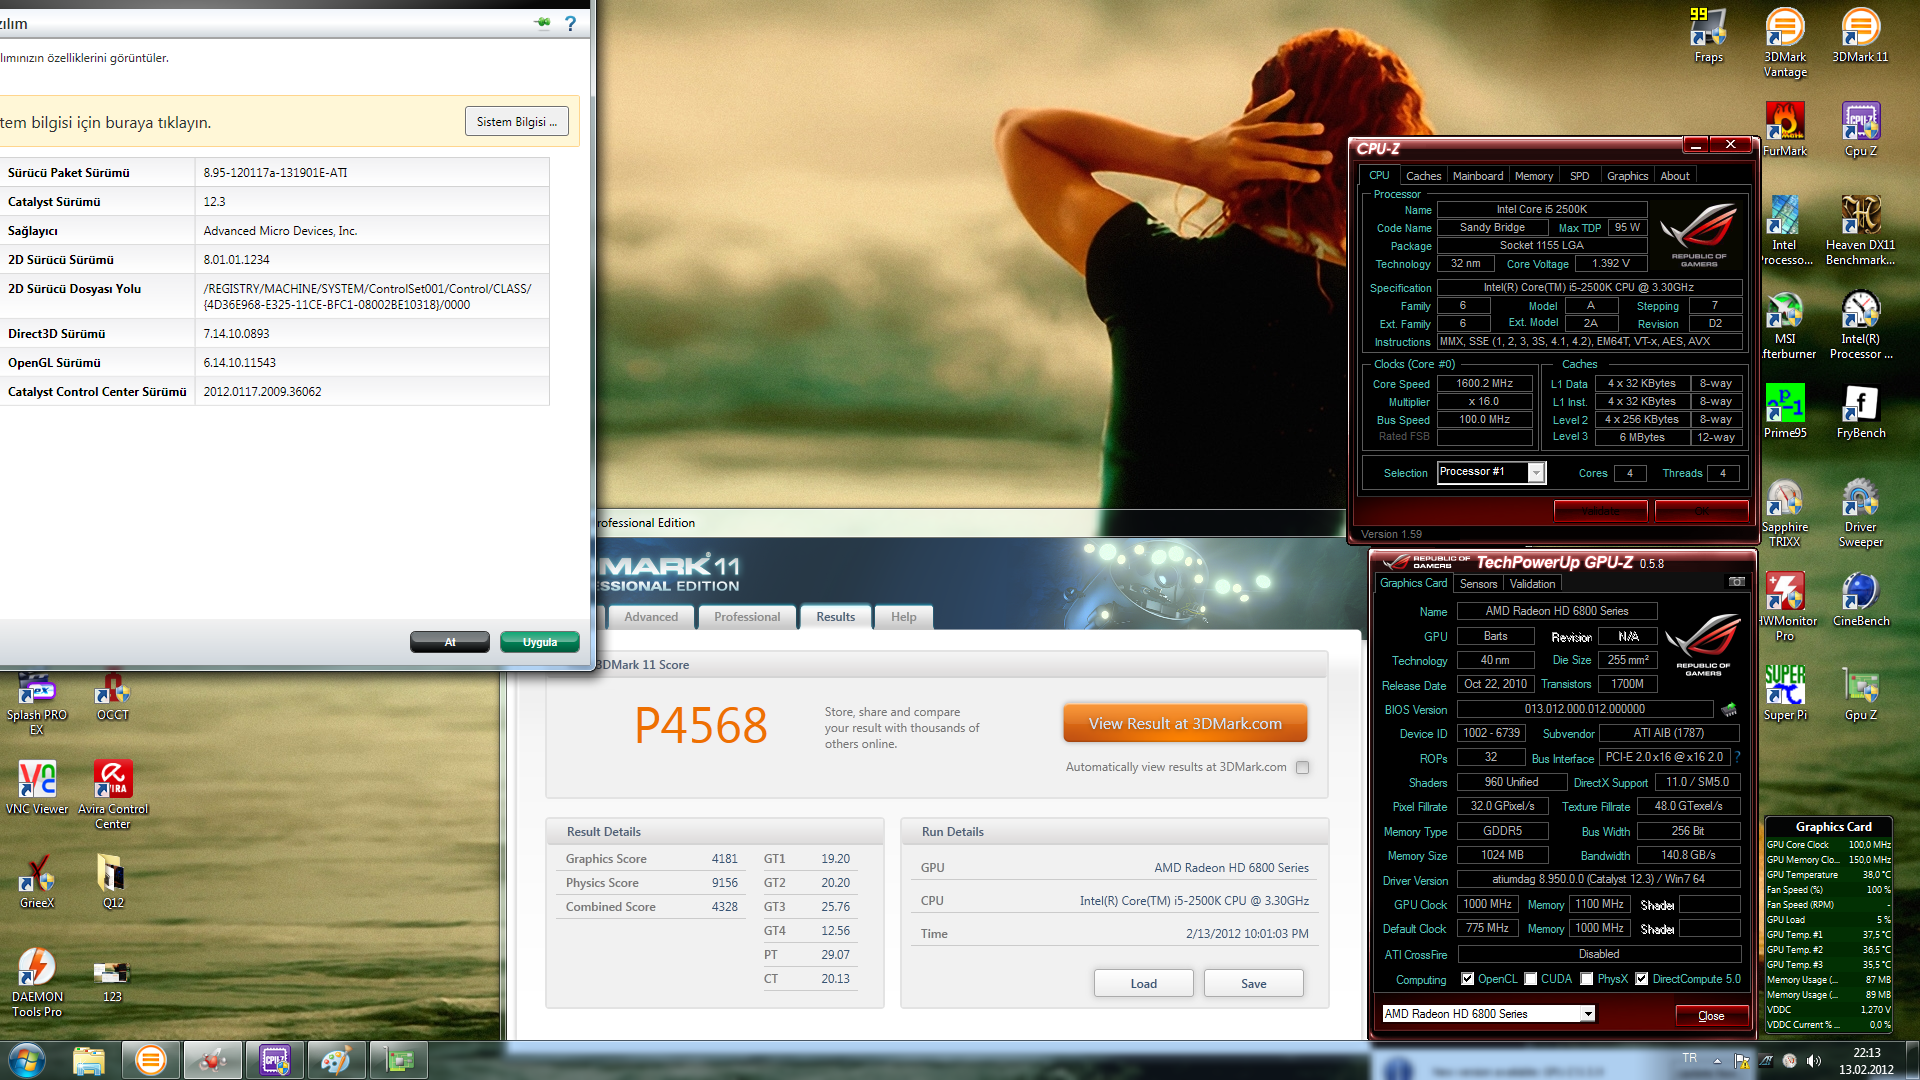Screen dimensions: 1920x1080
Task: Open the FurMark desktop shortcut
Action: (x=1785, y=129)
